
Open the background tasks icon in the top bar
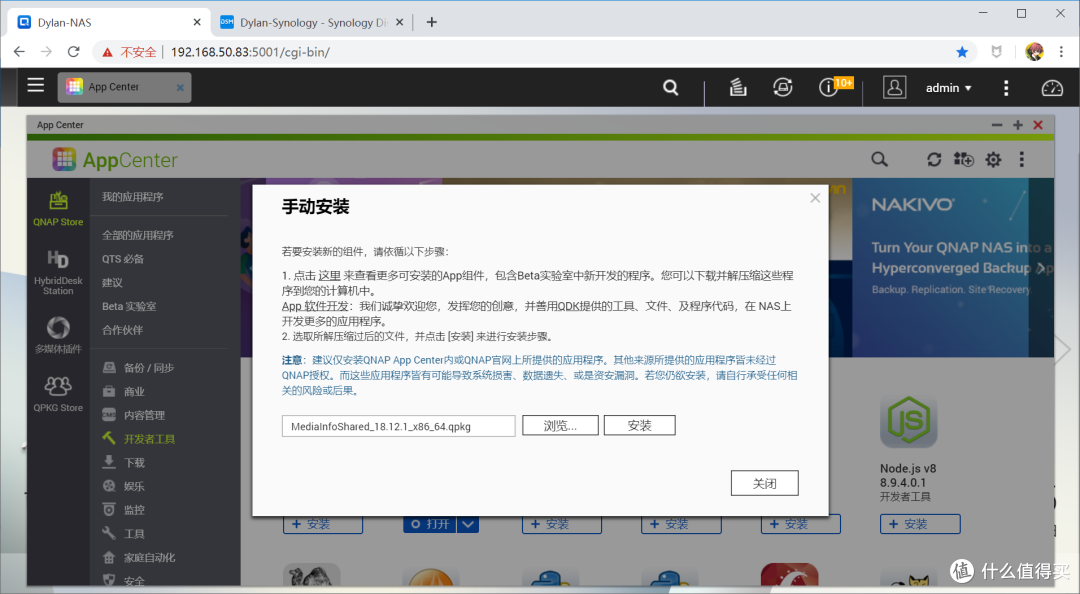737,88
